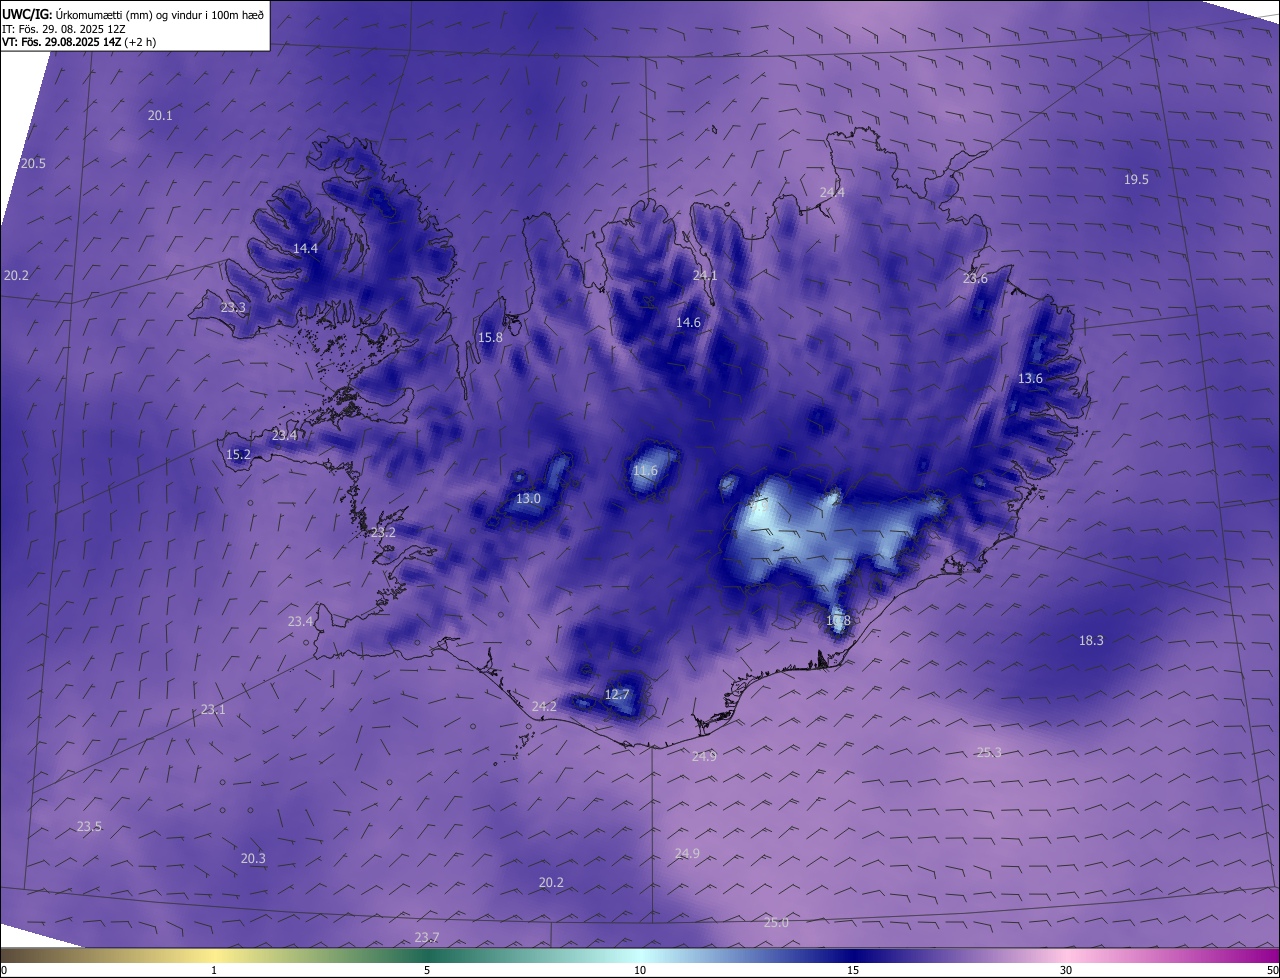Click the 15.8 value label
This screenshot has height=978, width=1280.
pyautogui.click(x=490, y=337)
